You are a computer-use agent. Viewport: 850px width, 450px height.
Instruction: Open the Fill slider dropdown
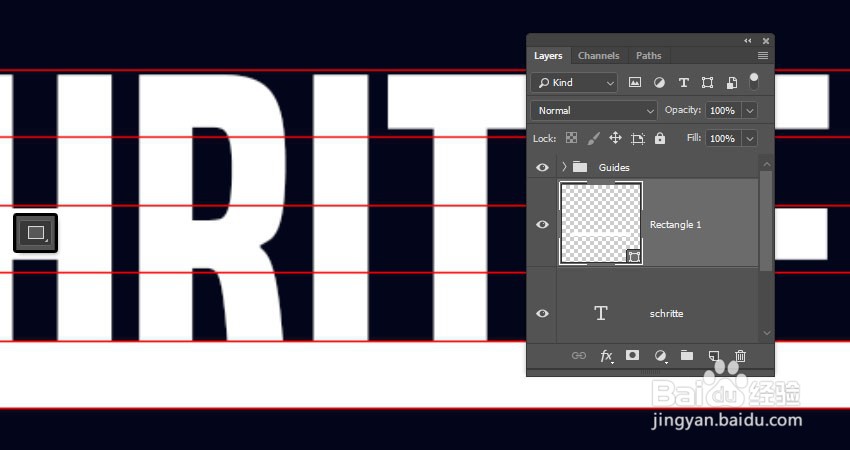click(750, 139)
